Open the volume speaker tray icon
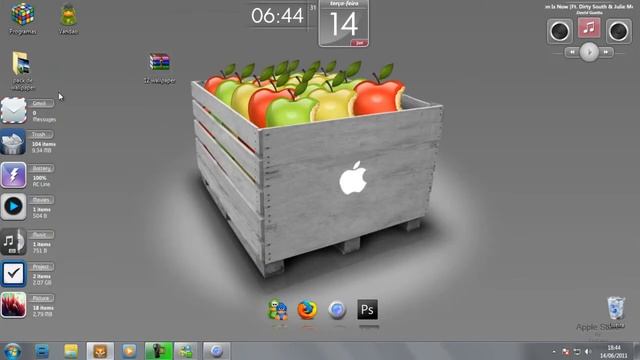The image size is (640, 360). 588,351
